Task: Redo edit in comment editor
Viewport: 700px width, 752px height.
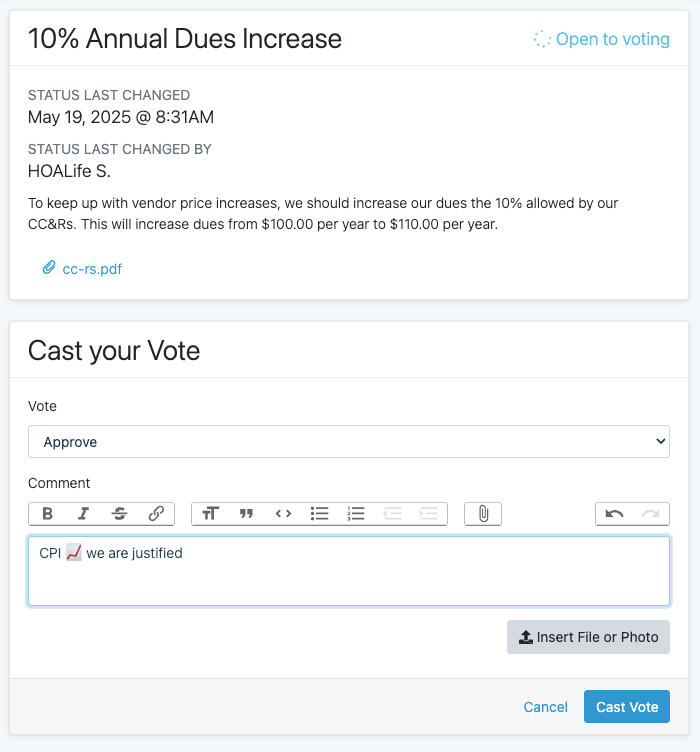Action: pyautogui.click(x=651, y=514)
